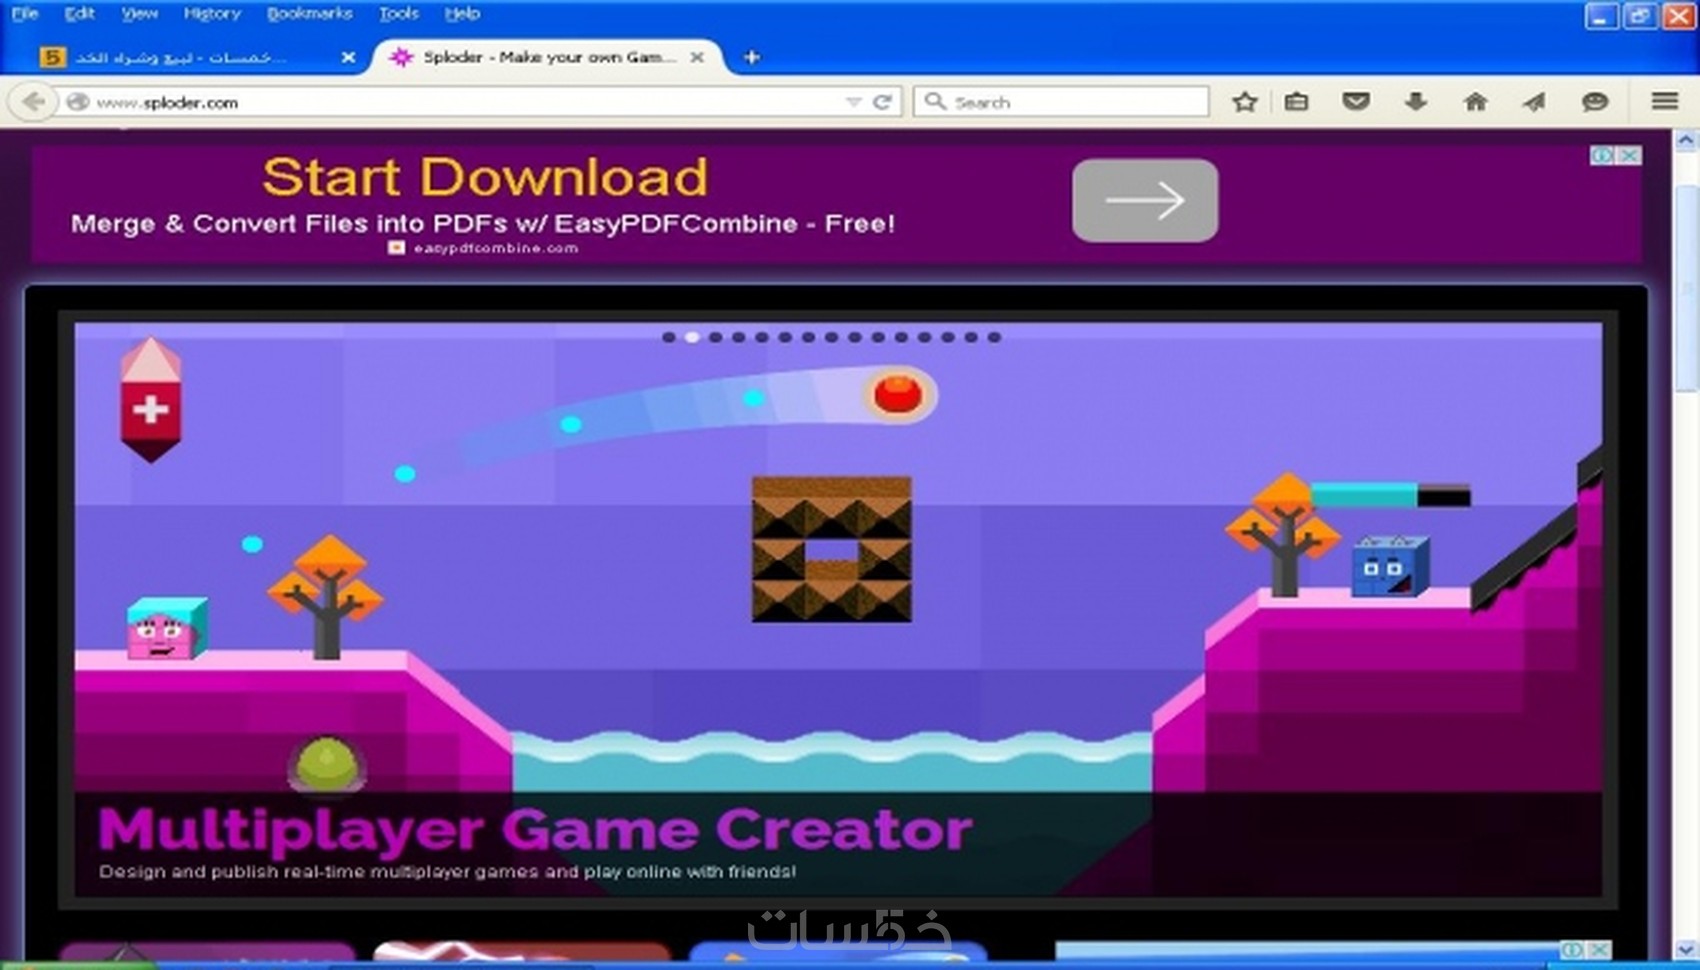Viewport: 1700px width, 970px height.
Task: Open the Help menu
Action: pos(462,13)
